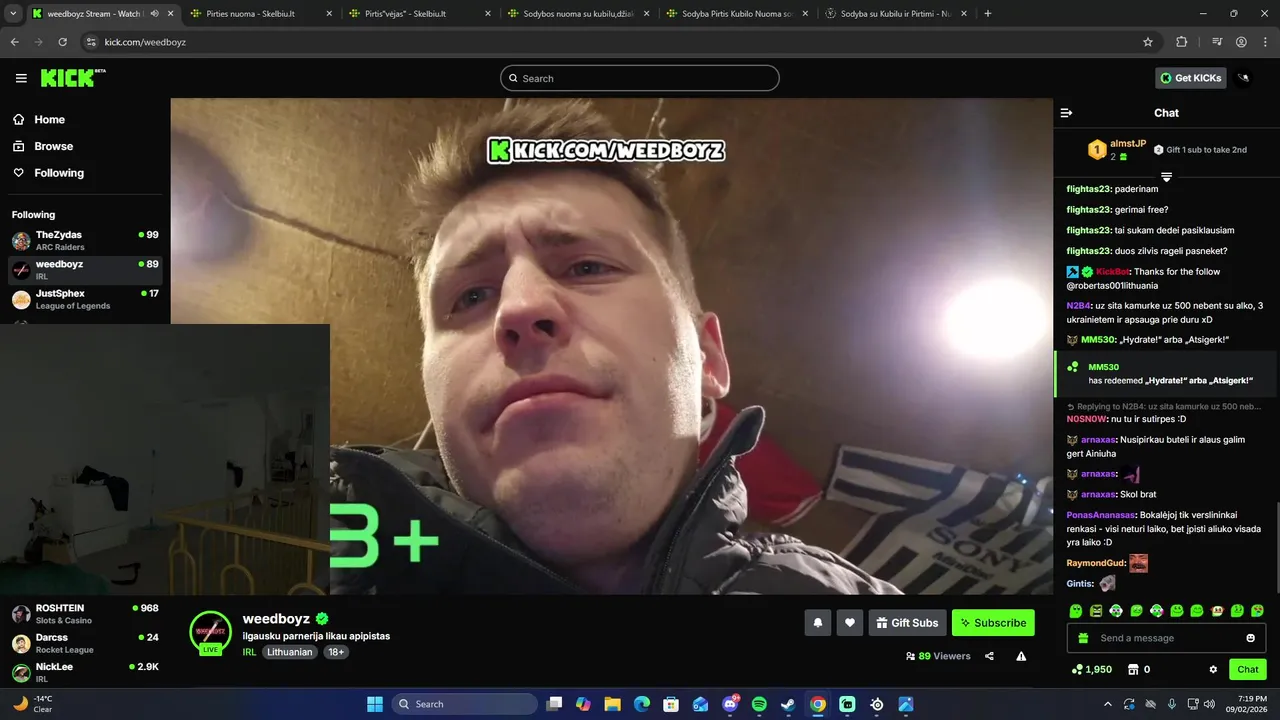Share the stream
The height and width of the screenshot is (720, 1280).
click(x=989, y=656)
